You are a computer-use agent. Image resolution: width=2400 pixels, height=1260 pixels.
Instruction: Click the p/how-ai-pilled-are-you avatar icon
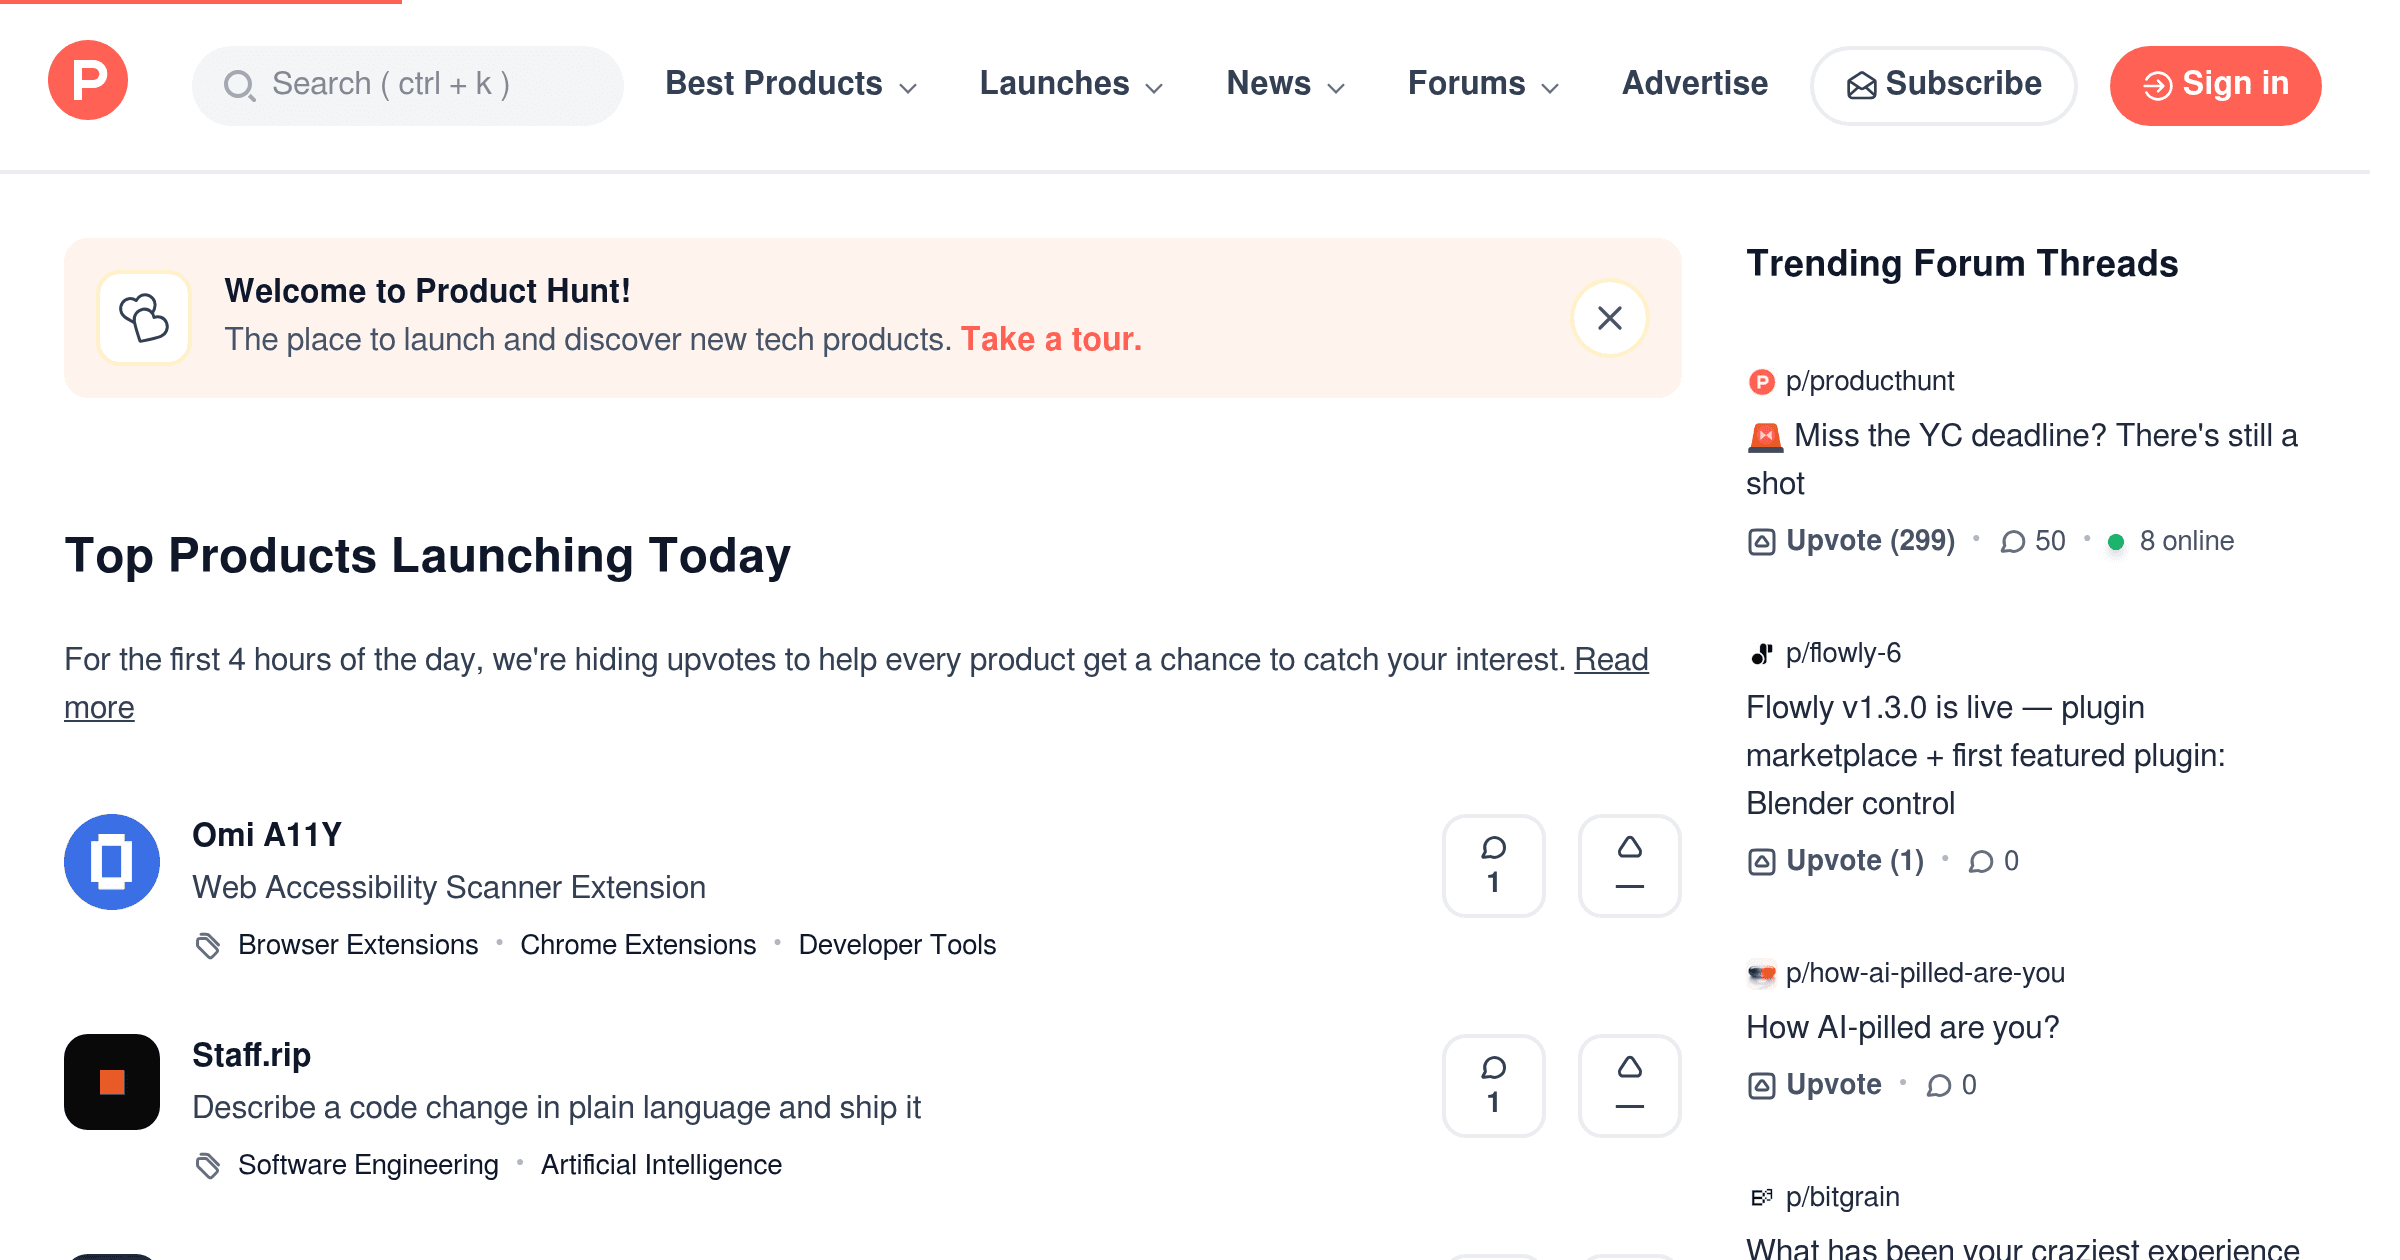coord(1761,974)
